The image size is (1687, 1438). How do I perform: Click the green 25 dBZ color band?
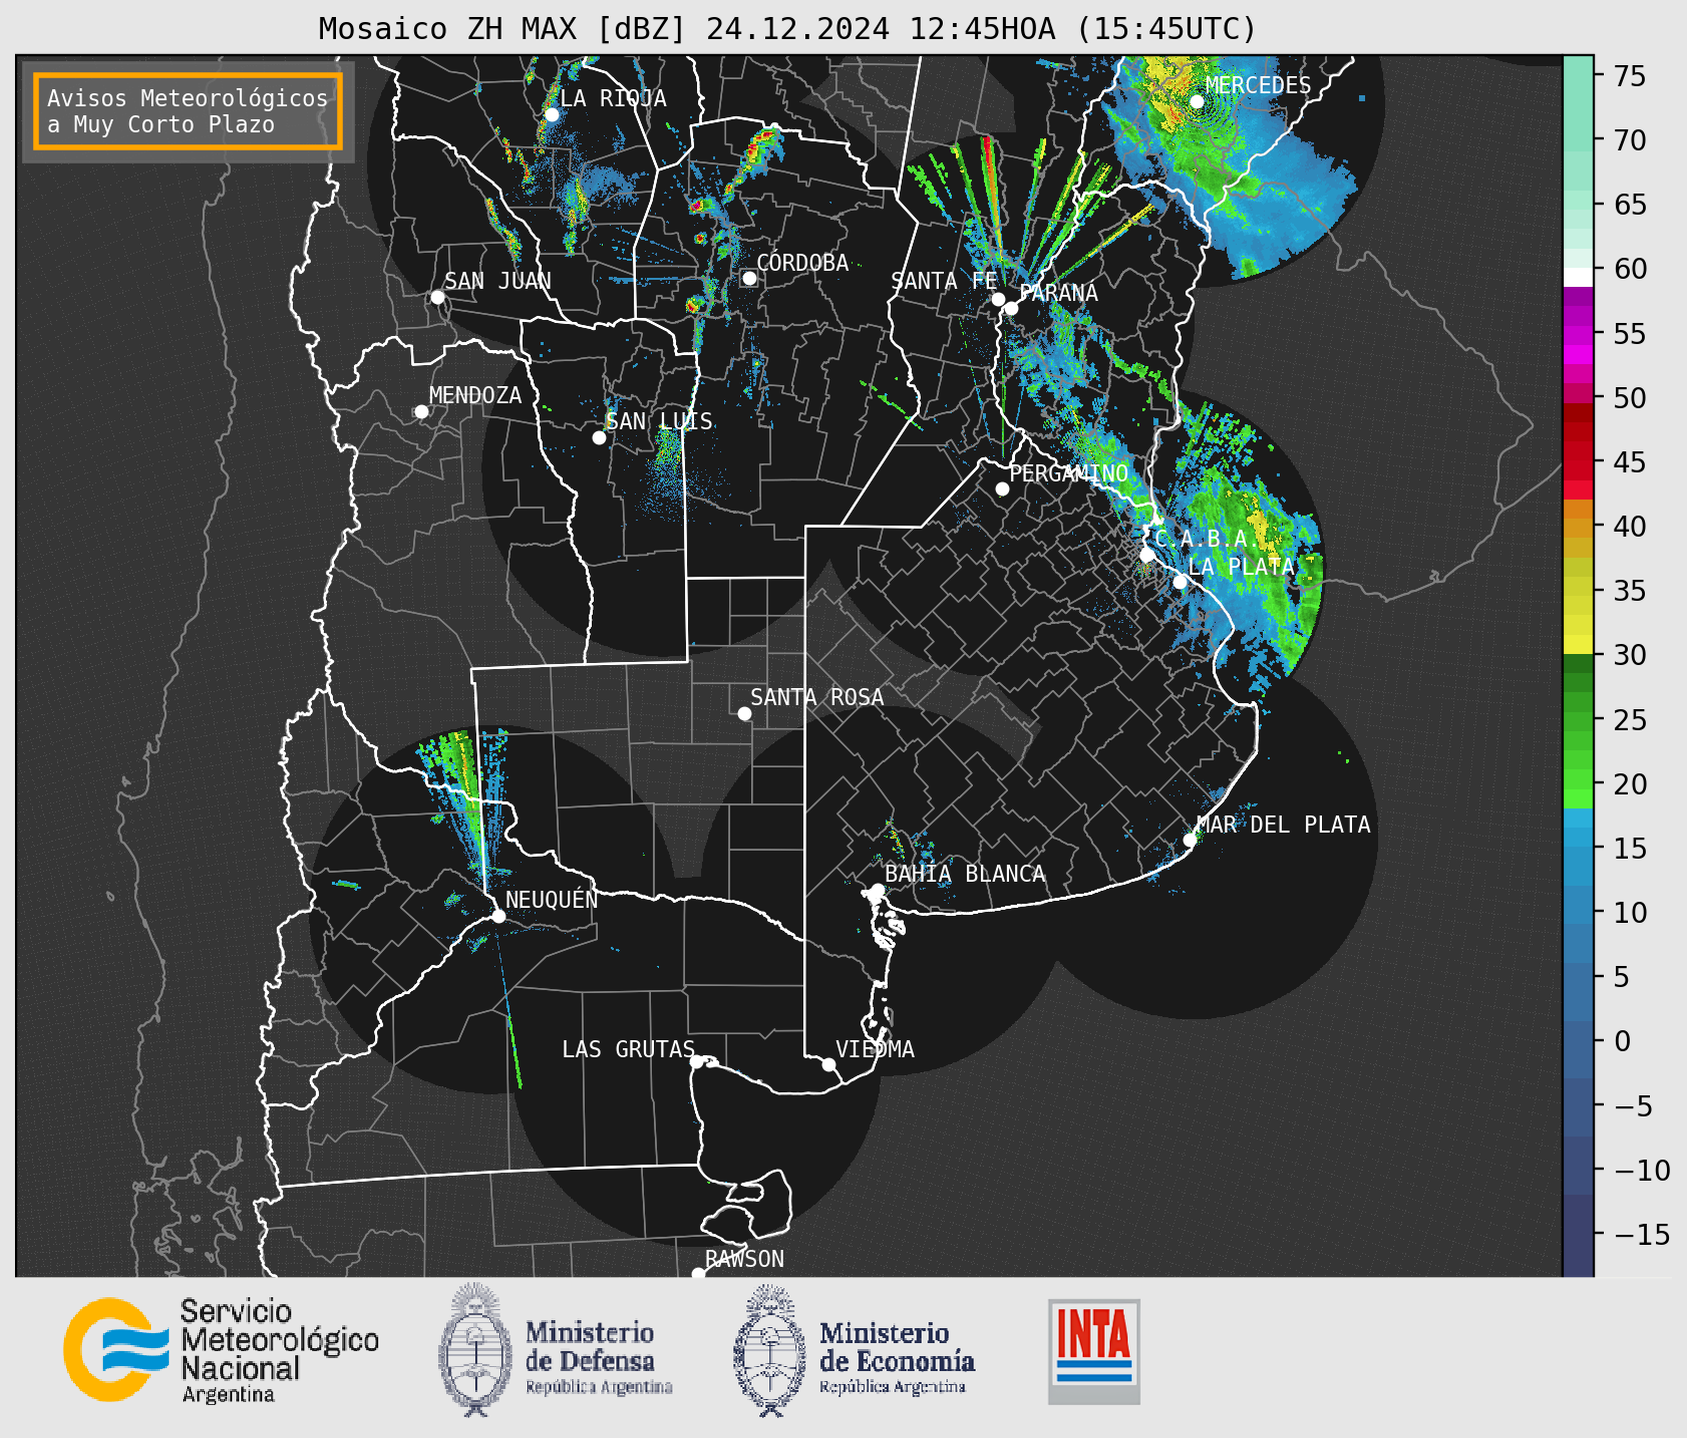pos(1578,719)
